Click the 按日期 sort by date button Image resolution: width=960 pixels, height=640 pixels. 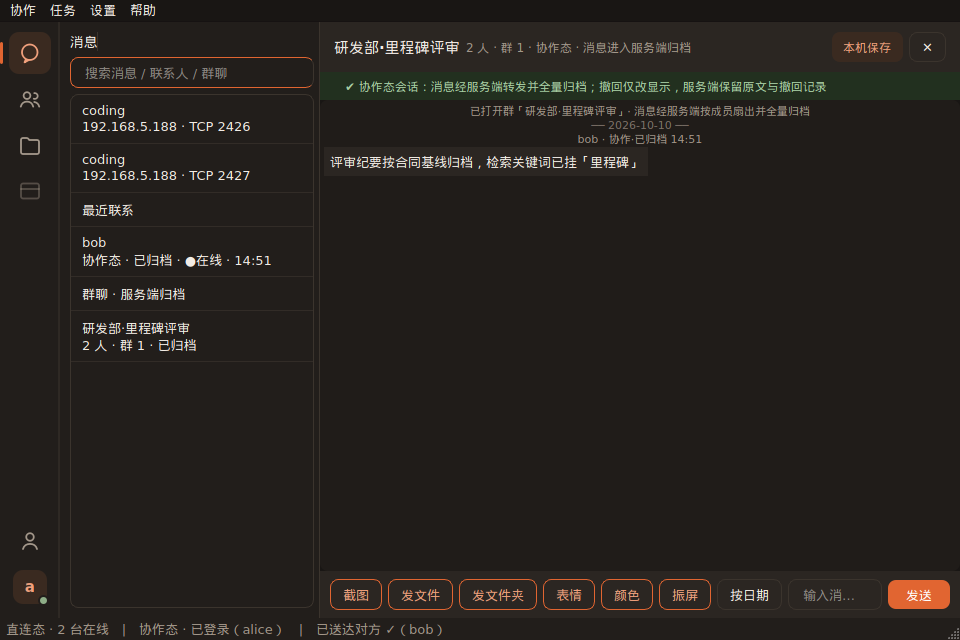pos(749,595)
